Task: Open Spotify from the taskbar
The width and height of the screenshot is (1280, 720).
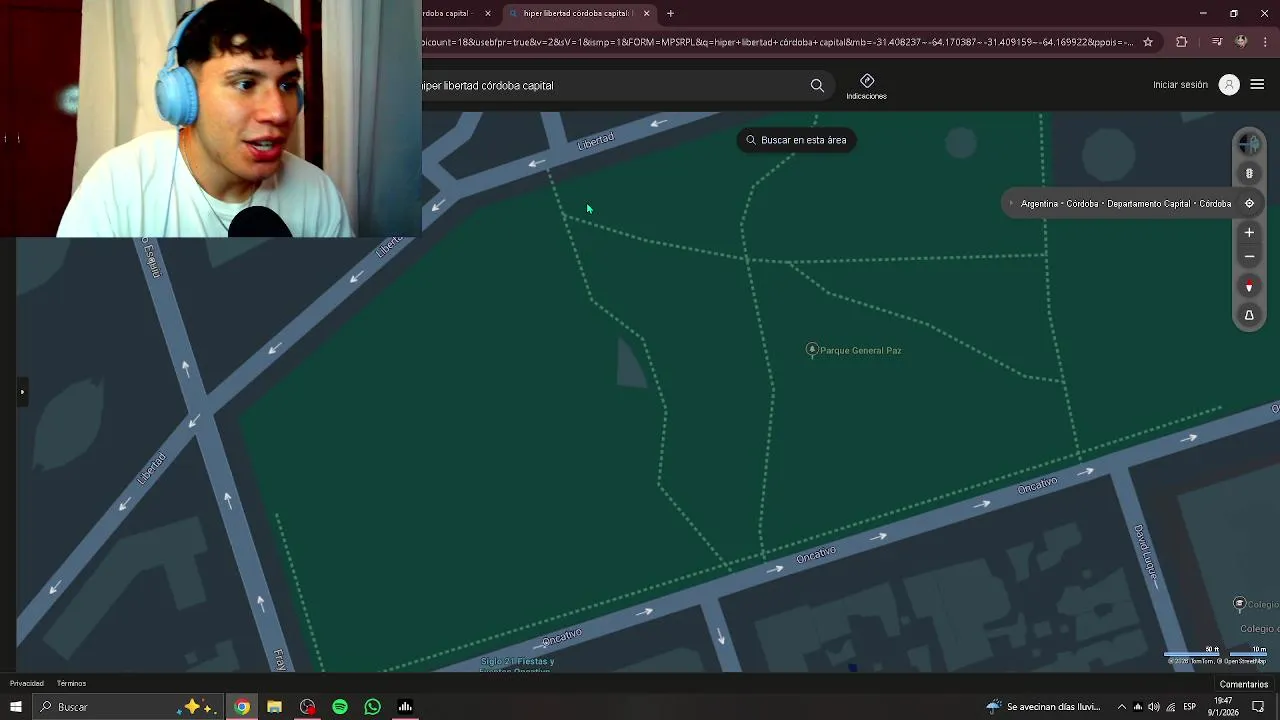Action: [340, 707]
